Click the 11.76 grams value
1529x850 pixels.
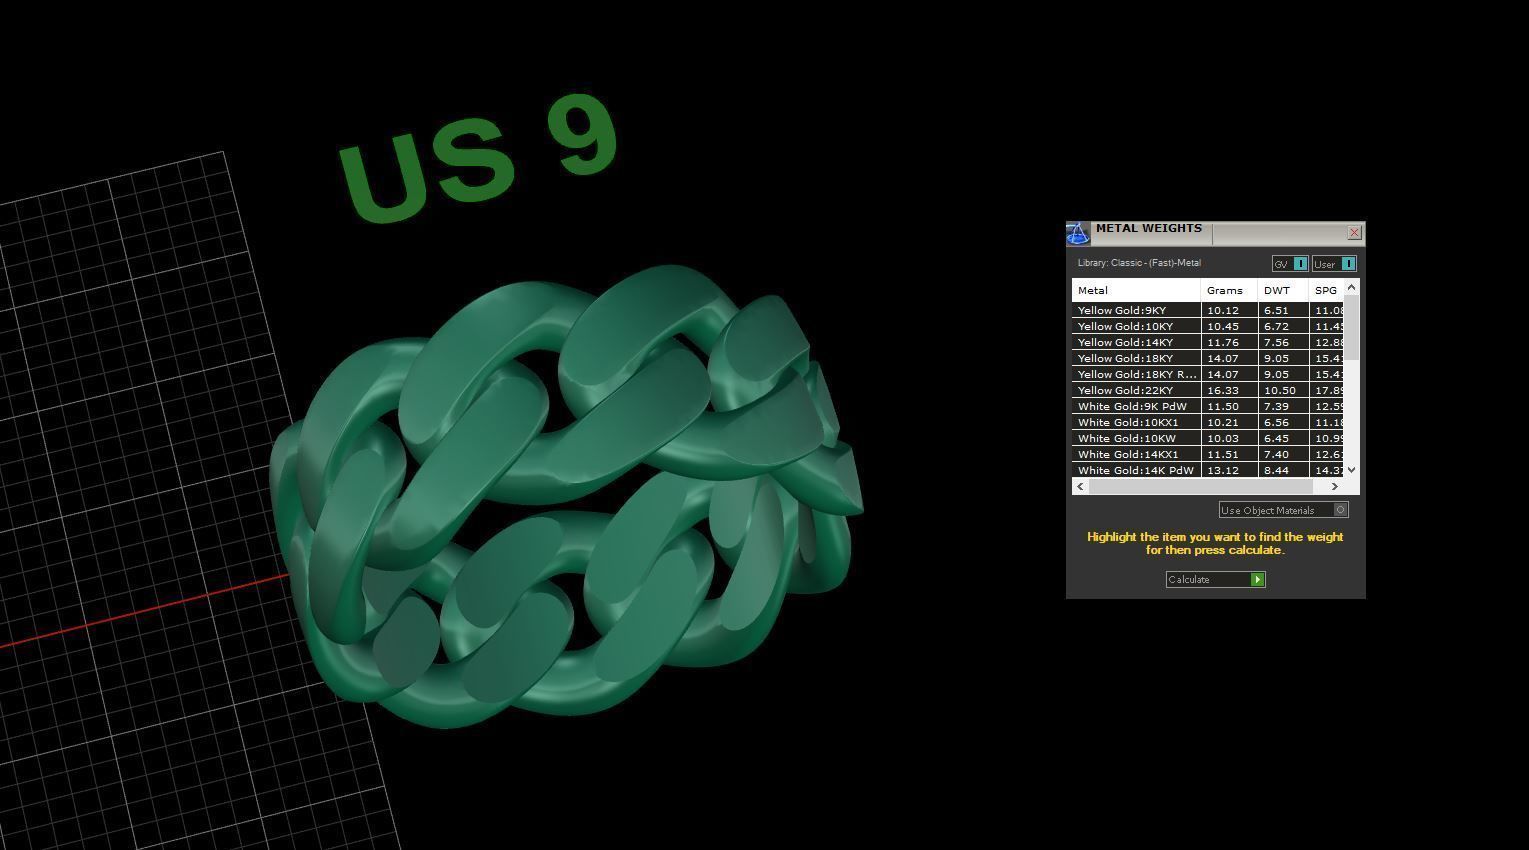coord(1222,342)
